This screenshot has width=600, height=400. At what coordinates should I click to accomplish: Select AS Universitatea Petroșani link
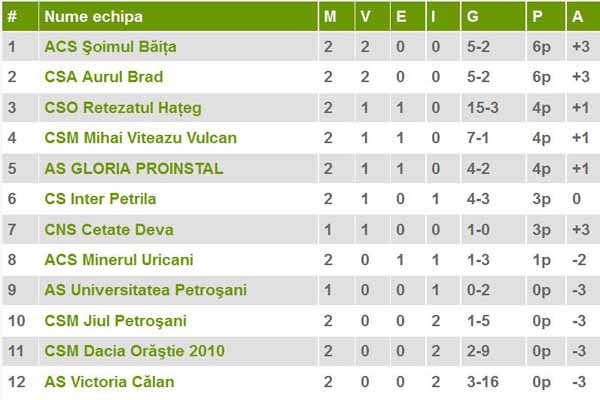click(x=145, y=290)
